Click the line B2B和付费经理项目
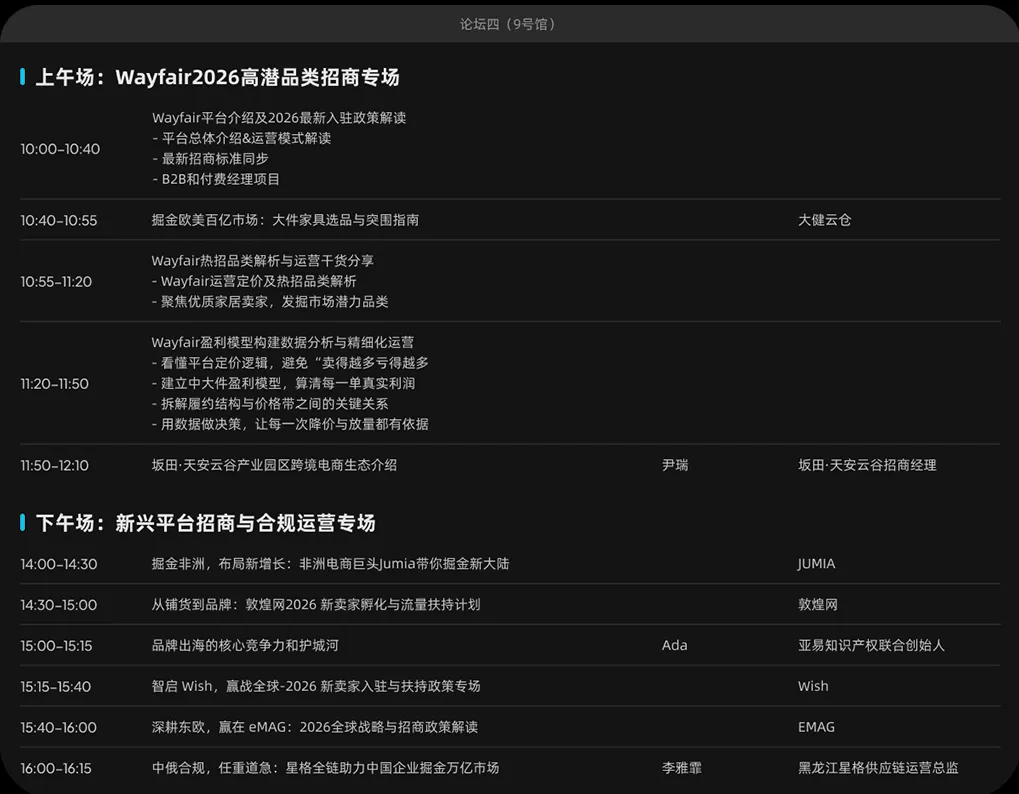The width and height of the screenshot is (1019, 794). 216,179
